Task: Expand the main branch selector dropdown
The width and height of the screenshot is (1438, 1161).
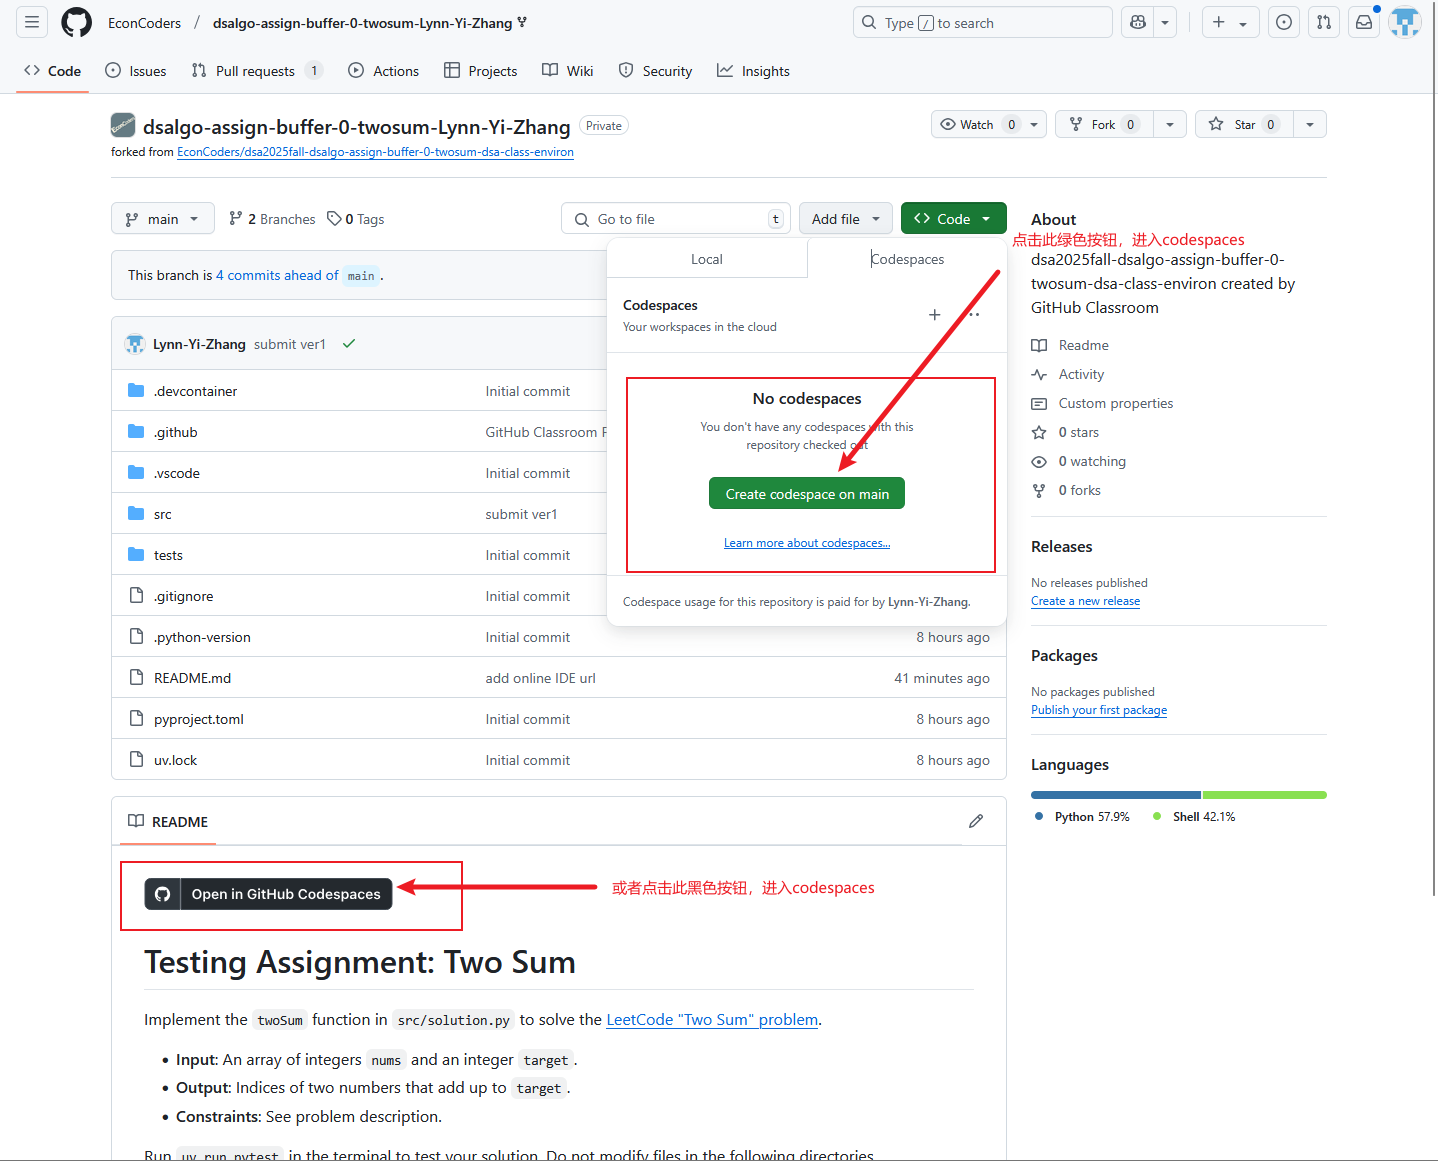Action: tap(163, 219)
